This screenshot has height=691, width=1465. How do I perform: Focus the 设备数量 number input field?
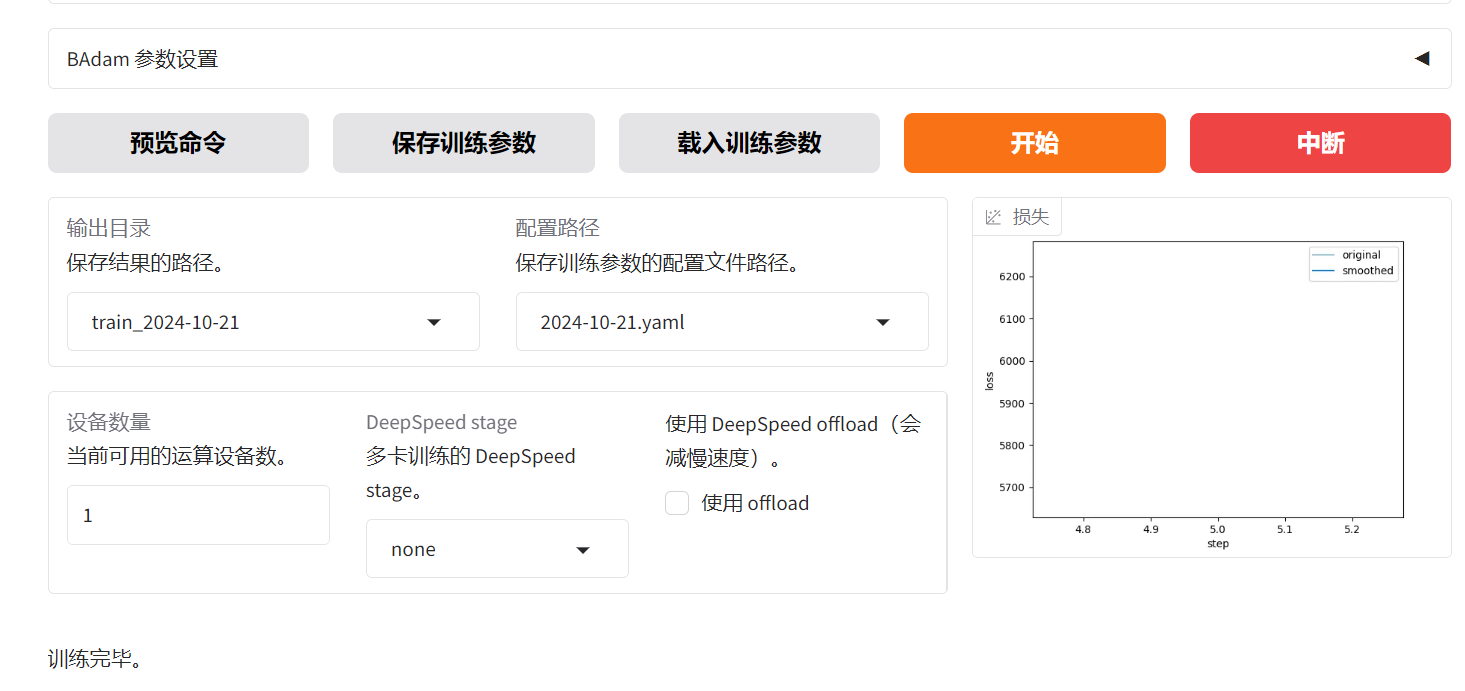[x=198, y=515]
